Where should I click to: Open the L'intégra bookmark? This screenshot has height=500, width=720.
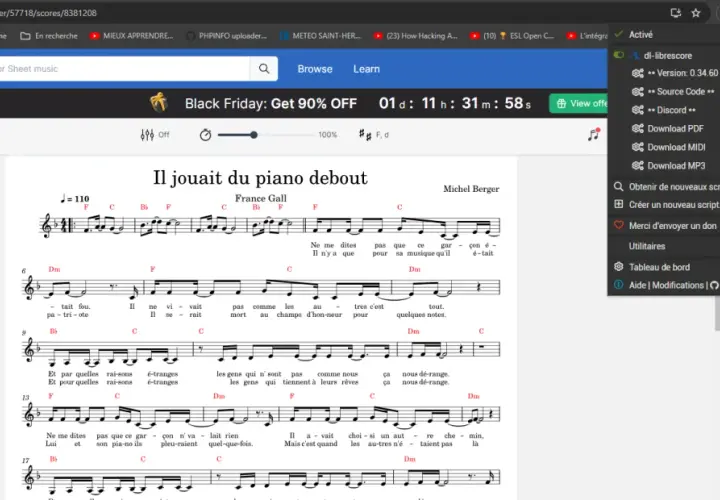(x=587, y=36)
